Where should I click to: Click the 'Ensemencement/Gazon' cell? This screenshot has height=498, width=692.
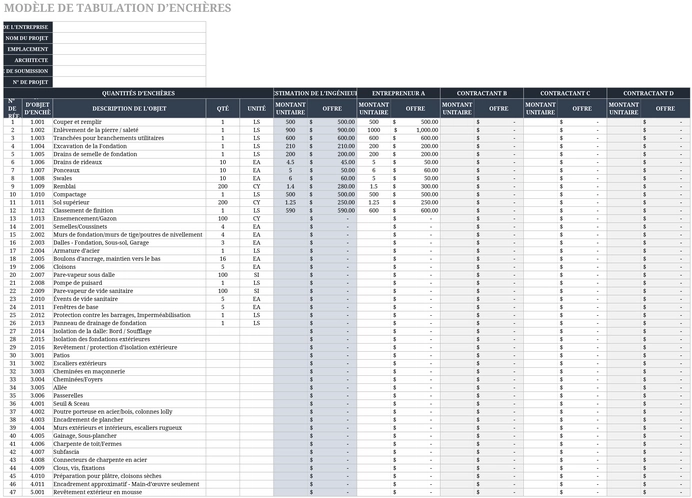tap(129, 219)
